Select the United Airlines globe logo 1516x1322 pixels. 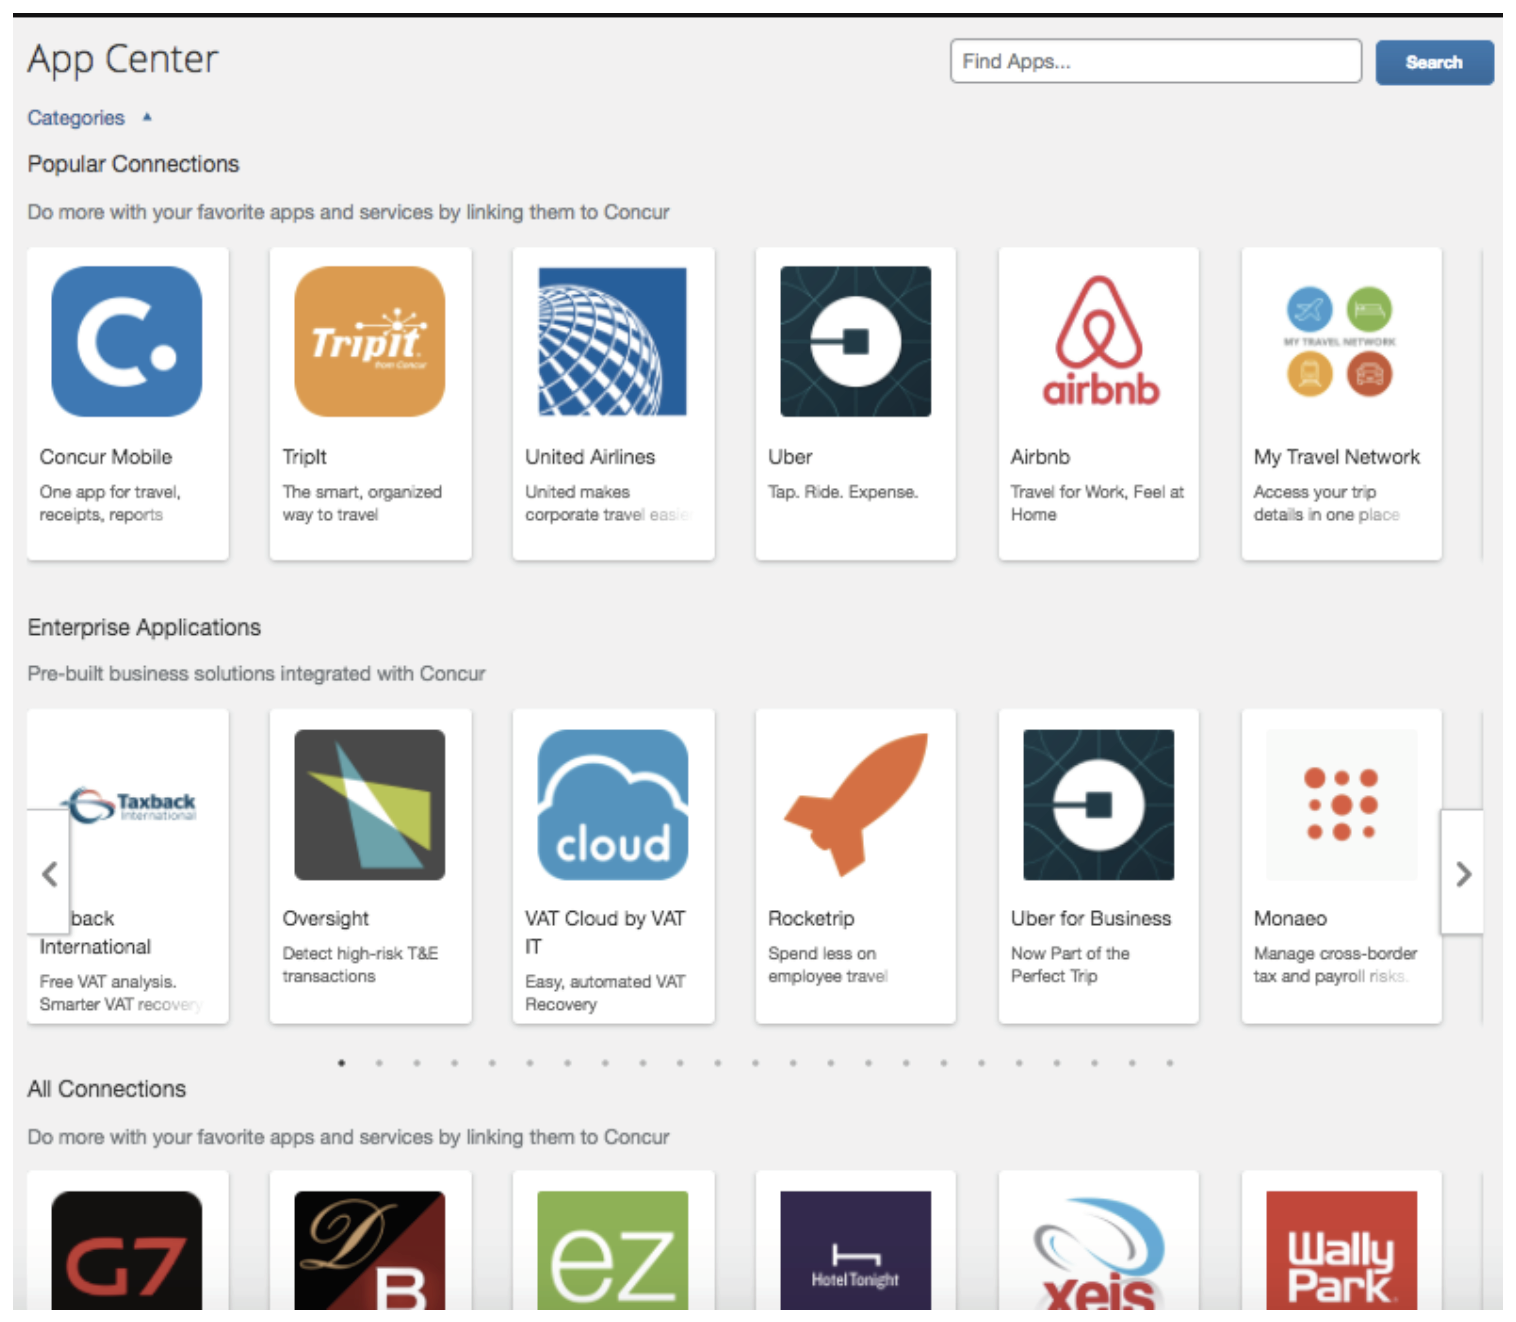pyautogui.click(x=613, y=341)
